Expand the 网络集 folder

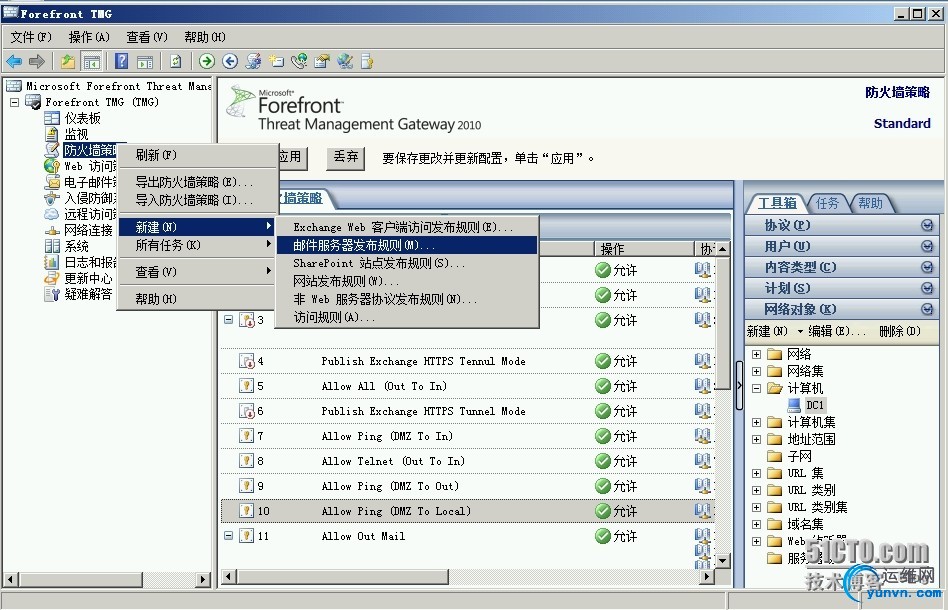(756, 371)
